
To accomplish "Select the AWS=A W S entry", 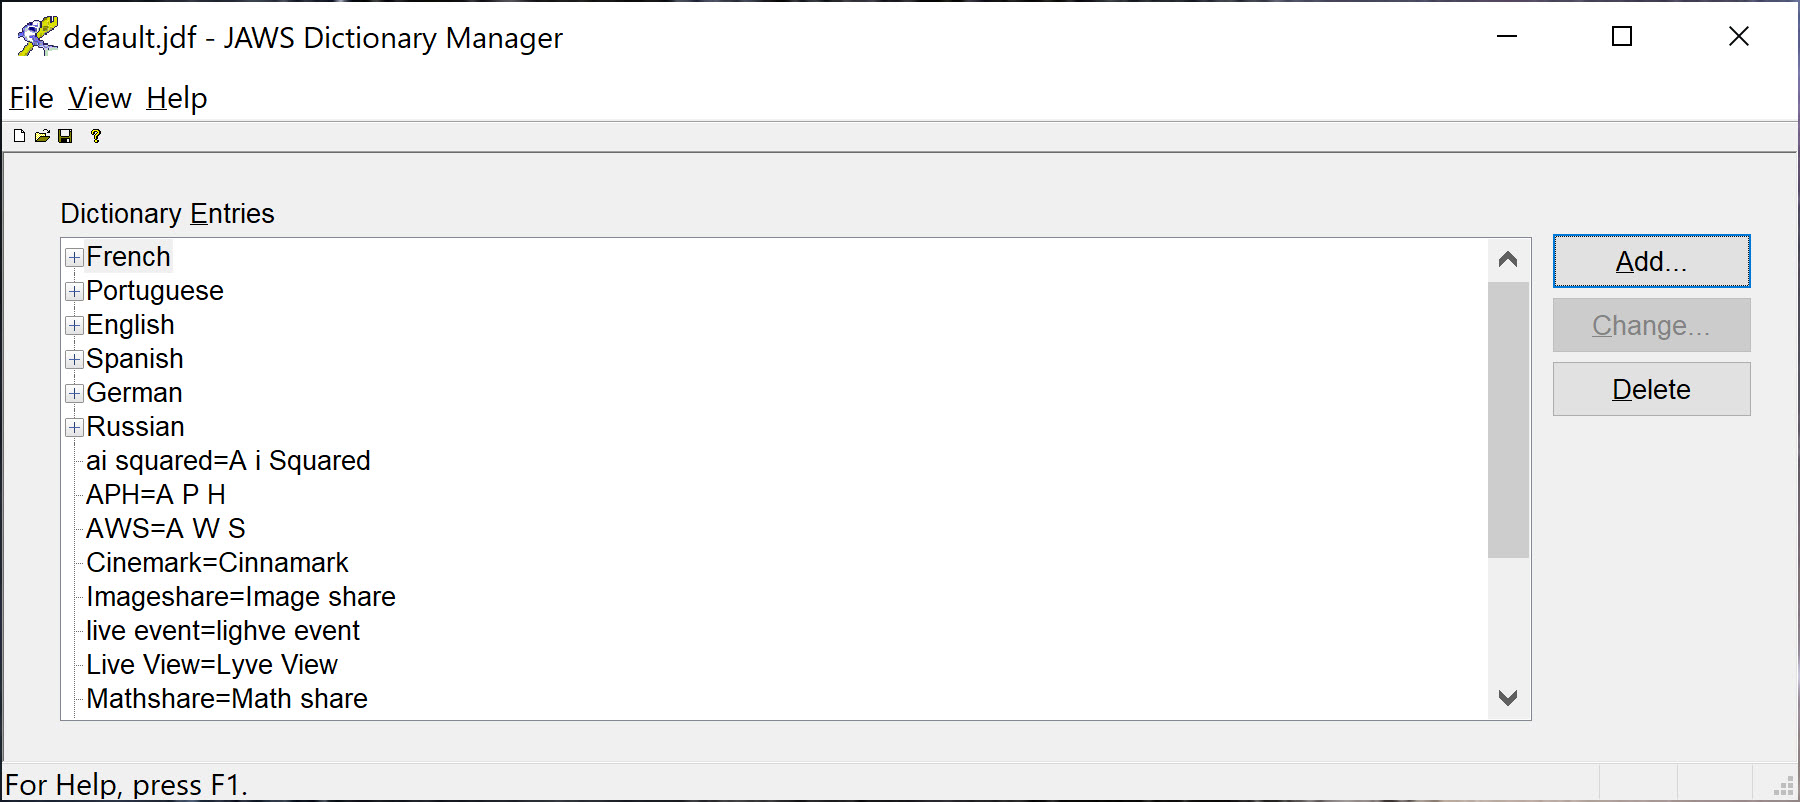I will click(165, 528).
